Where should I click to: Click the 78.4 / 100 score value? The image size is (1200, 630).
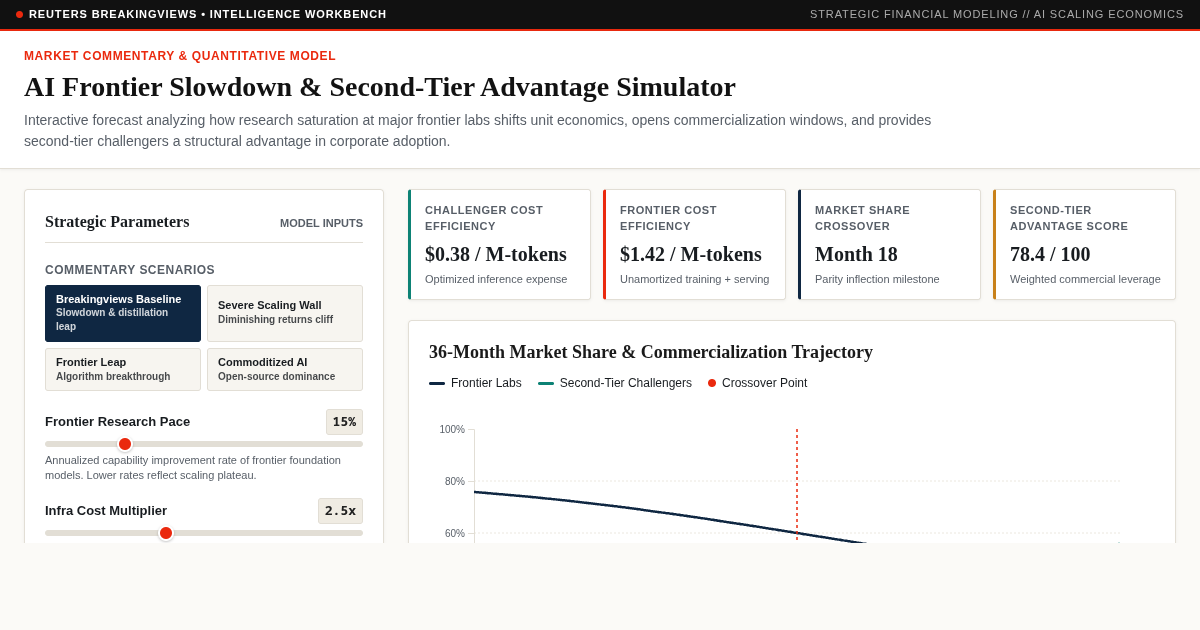coord(1050,254)
